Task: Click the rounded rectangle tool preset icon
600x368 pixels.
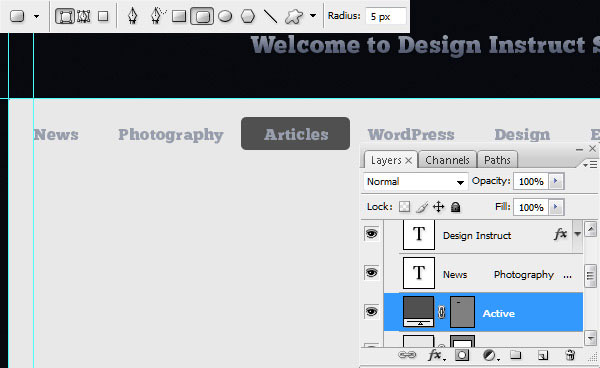Action: 17,16
